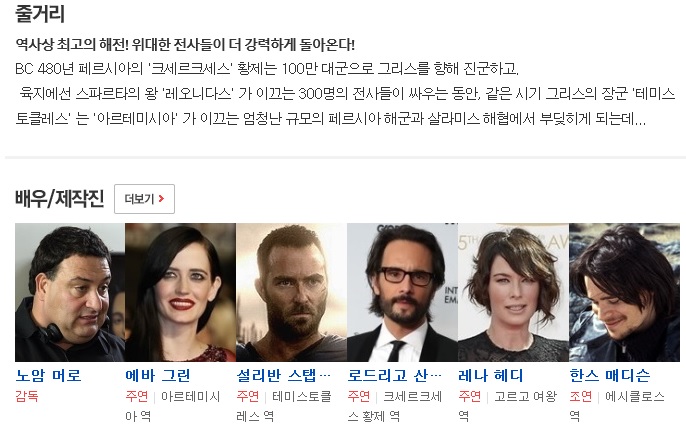This screenshot has height=427, width=686.
Task: Click the 더보기 button beside 배우/제작진
Action: 144,199
